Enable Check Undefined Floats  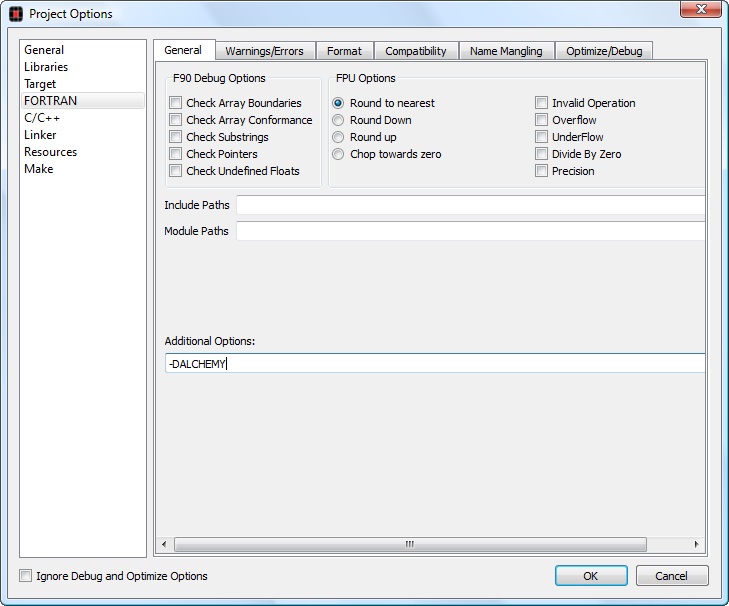(175, 171)
